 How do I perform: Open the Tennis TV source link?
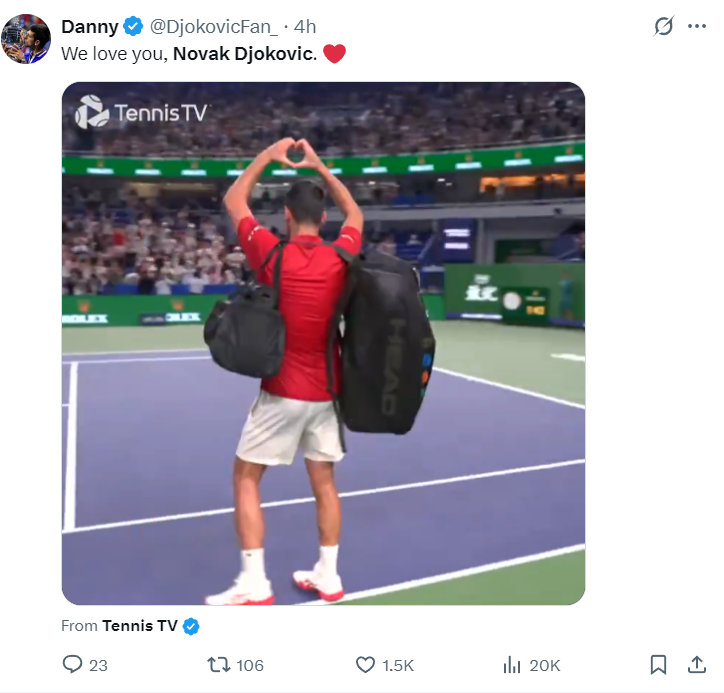coord(139,626)
